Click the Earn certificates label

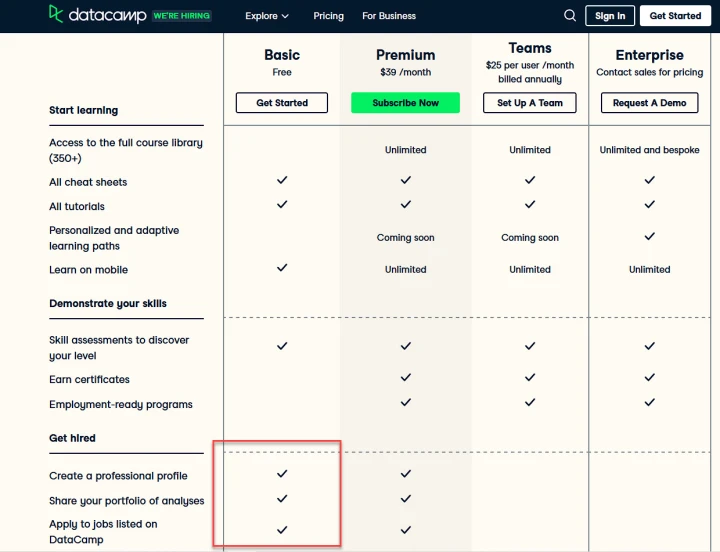click(90, 379)
